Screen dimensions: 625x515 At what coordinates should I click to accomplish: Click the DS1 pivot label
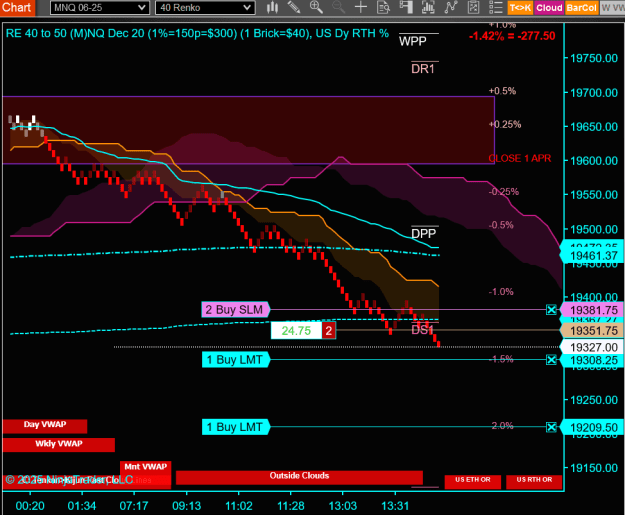(x=422, y=330)
